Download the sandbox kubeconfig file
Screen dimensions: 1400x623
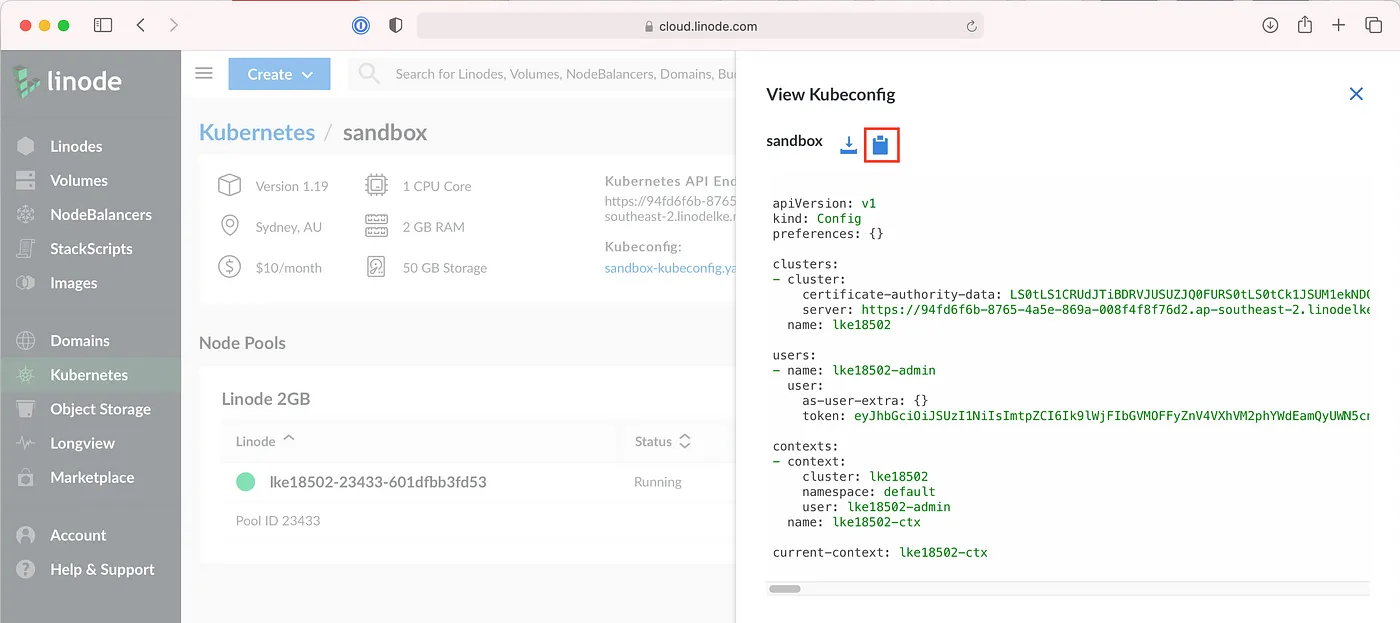(x=848, y=145)
